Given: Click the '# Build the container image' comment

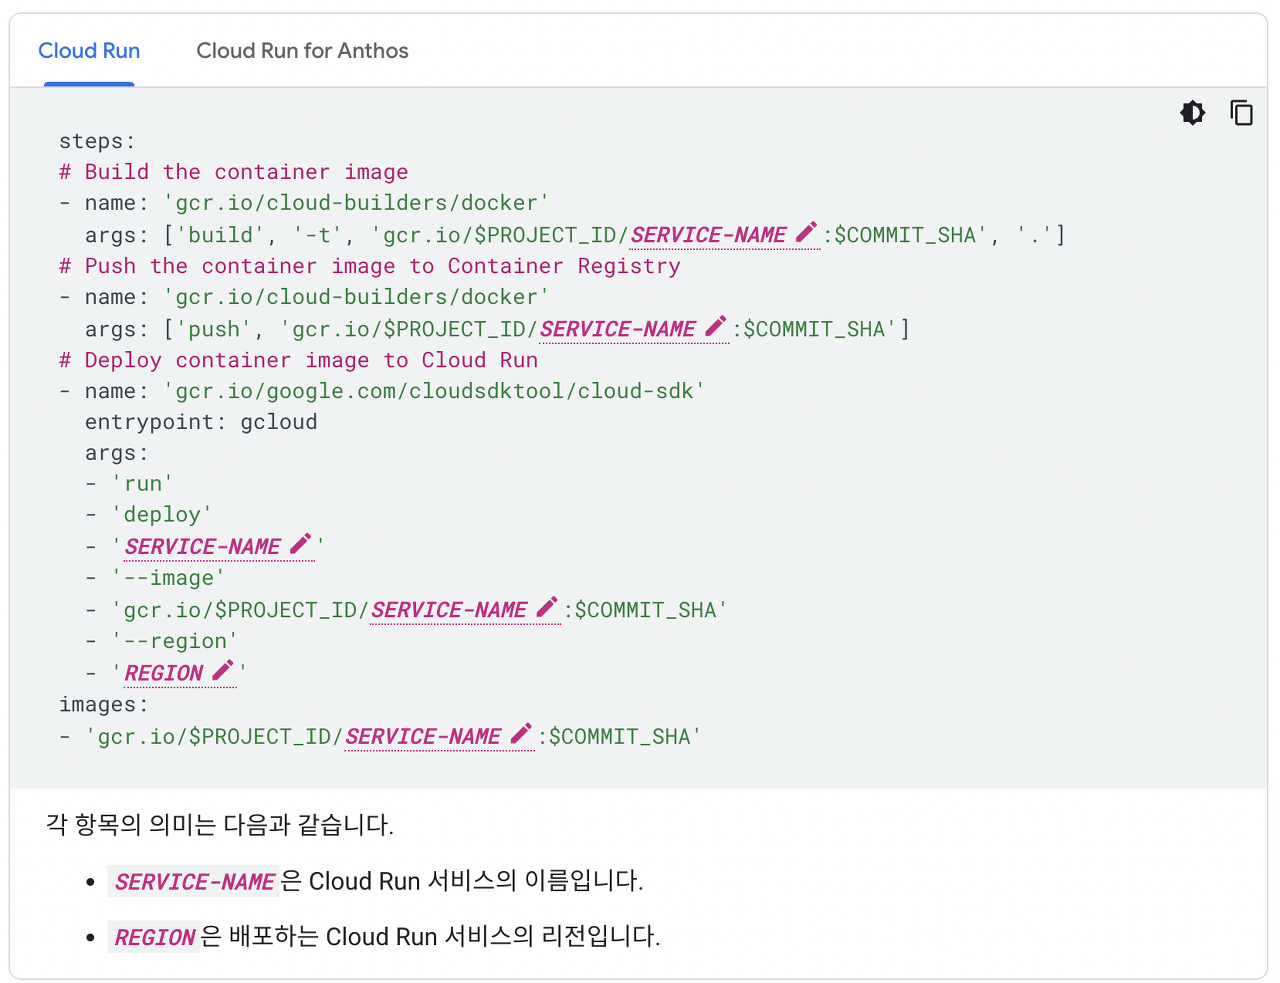Looking at the screenshot, I should pyautogui.click(x=234, y=172).
